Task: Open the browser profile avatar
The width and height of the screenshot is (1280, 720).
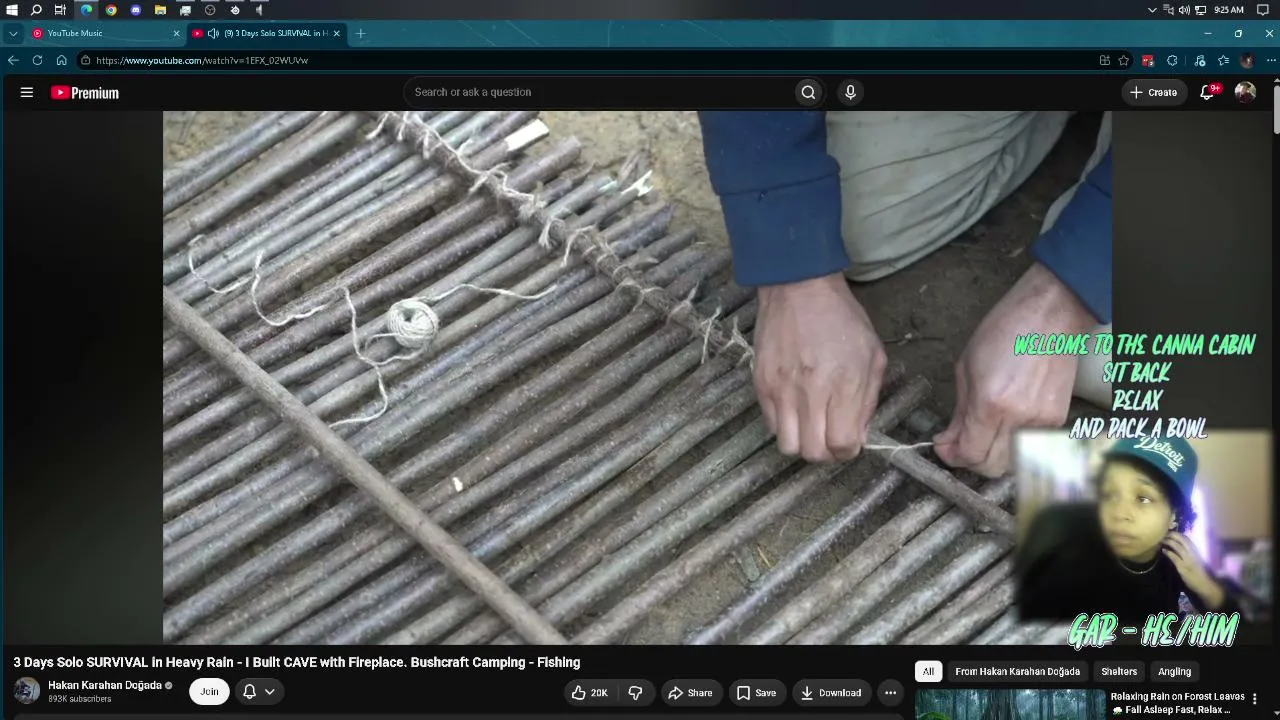Action: 1246,60
